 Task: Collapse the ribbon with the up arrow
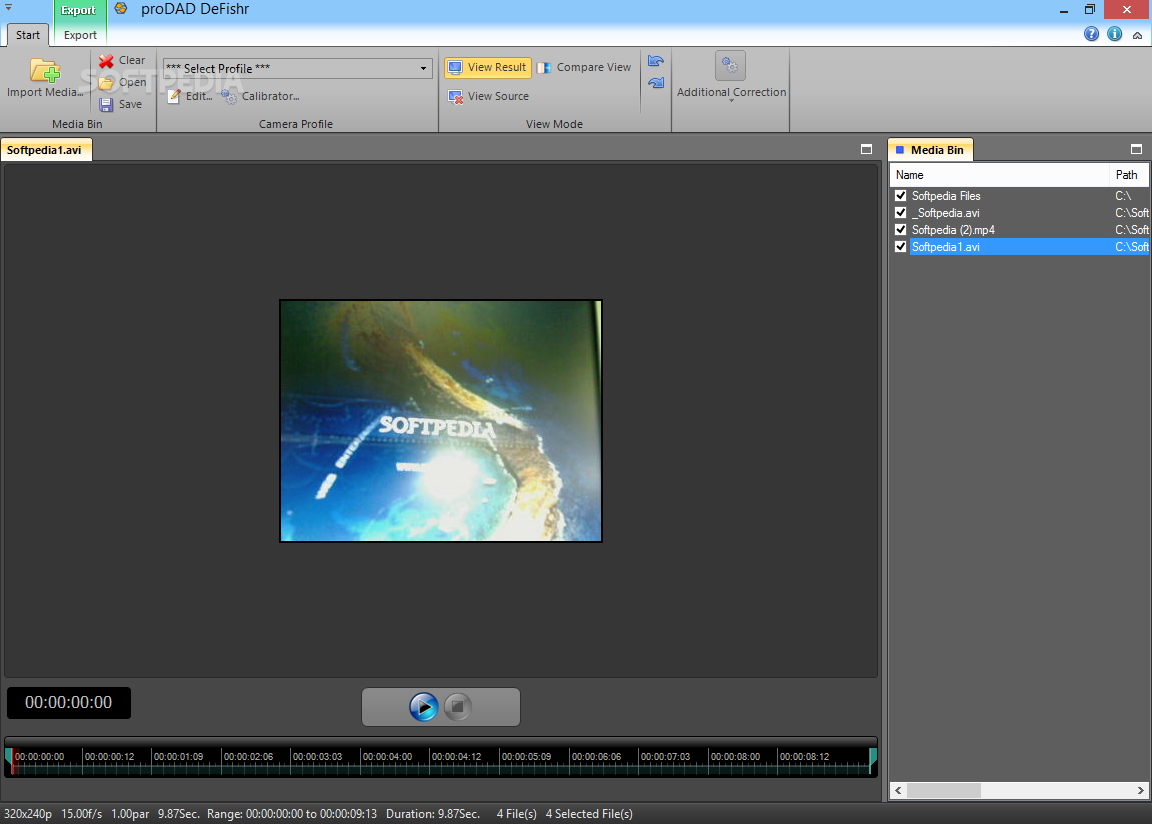point(1137,35)
